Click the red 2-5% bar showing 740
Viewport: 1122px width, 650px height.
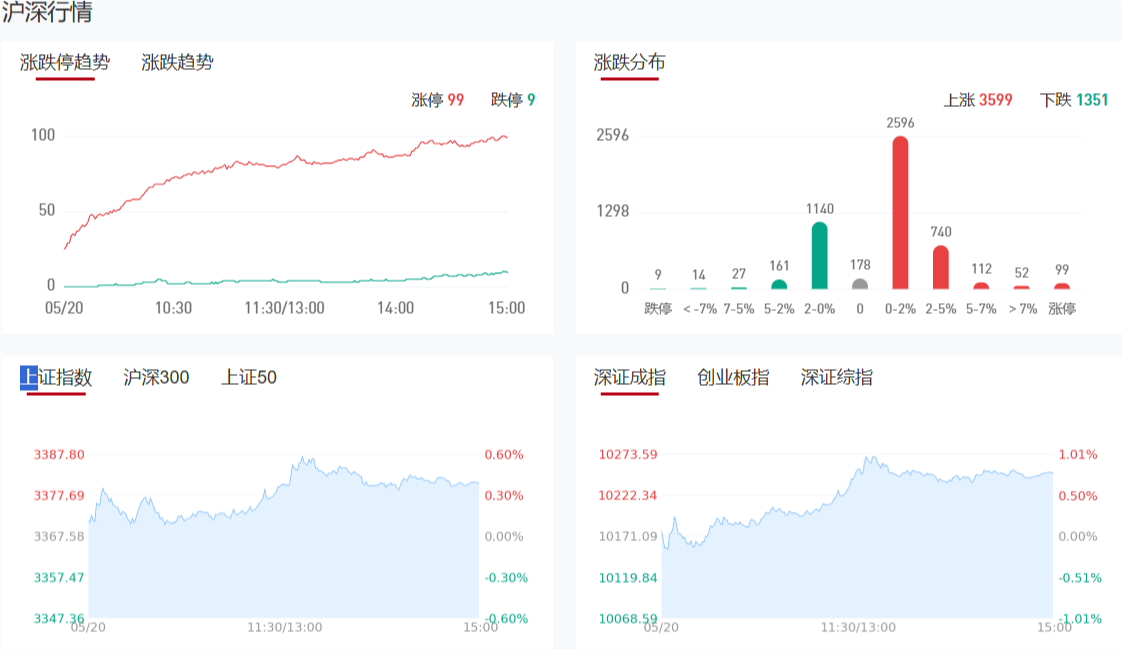(940, 268)
